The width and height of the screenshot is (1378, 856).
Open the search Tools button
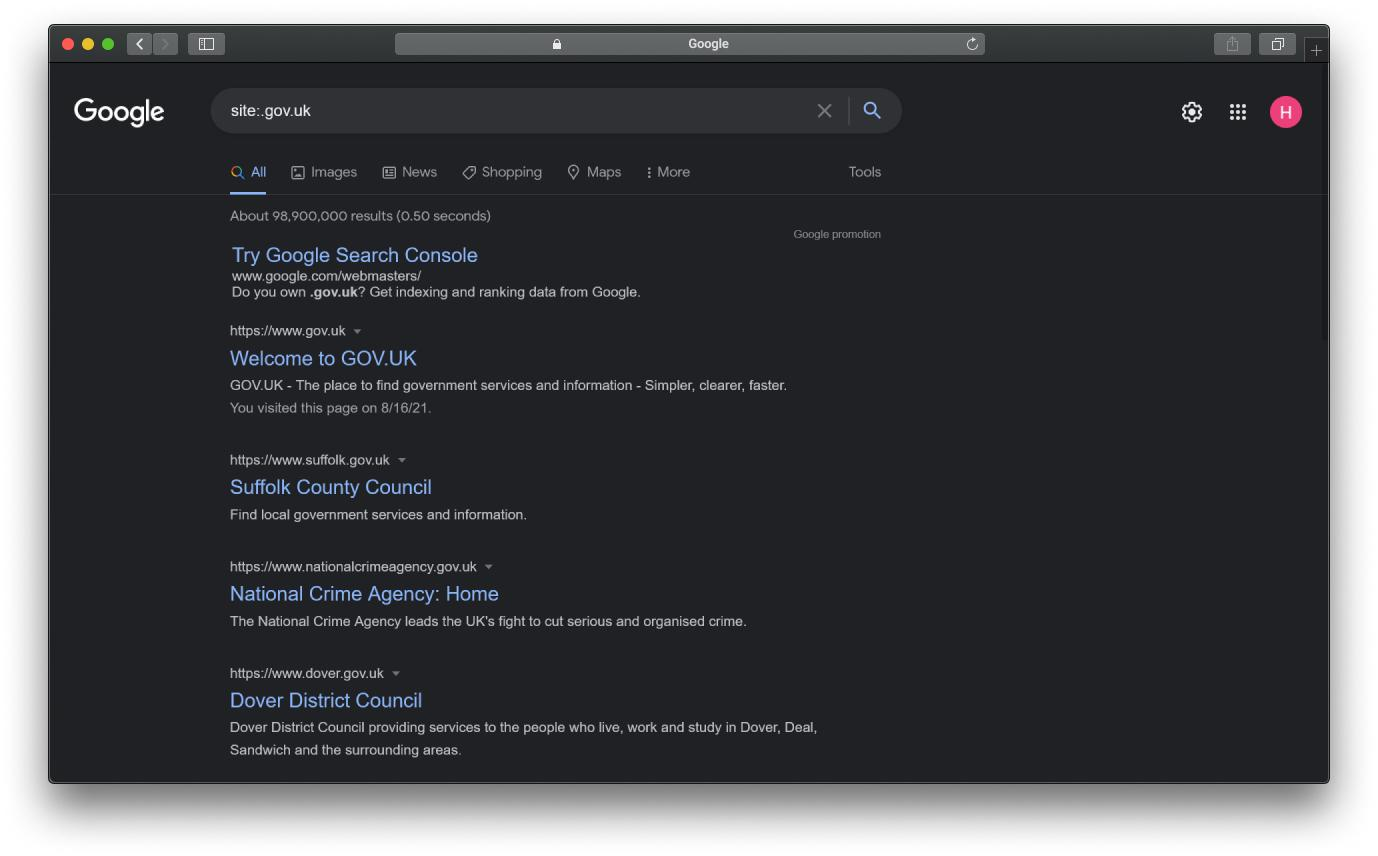pos(865,172)
